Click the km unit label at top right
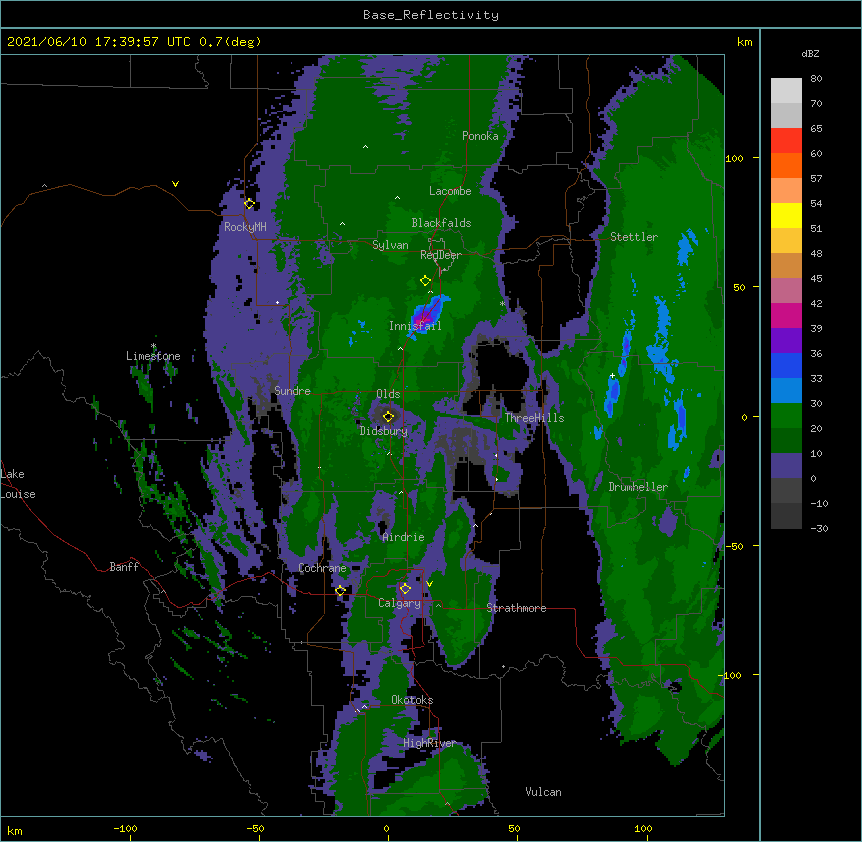Viewport: 862px width, 842px height. coord(745,42)
